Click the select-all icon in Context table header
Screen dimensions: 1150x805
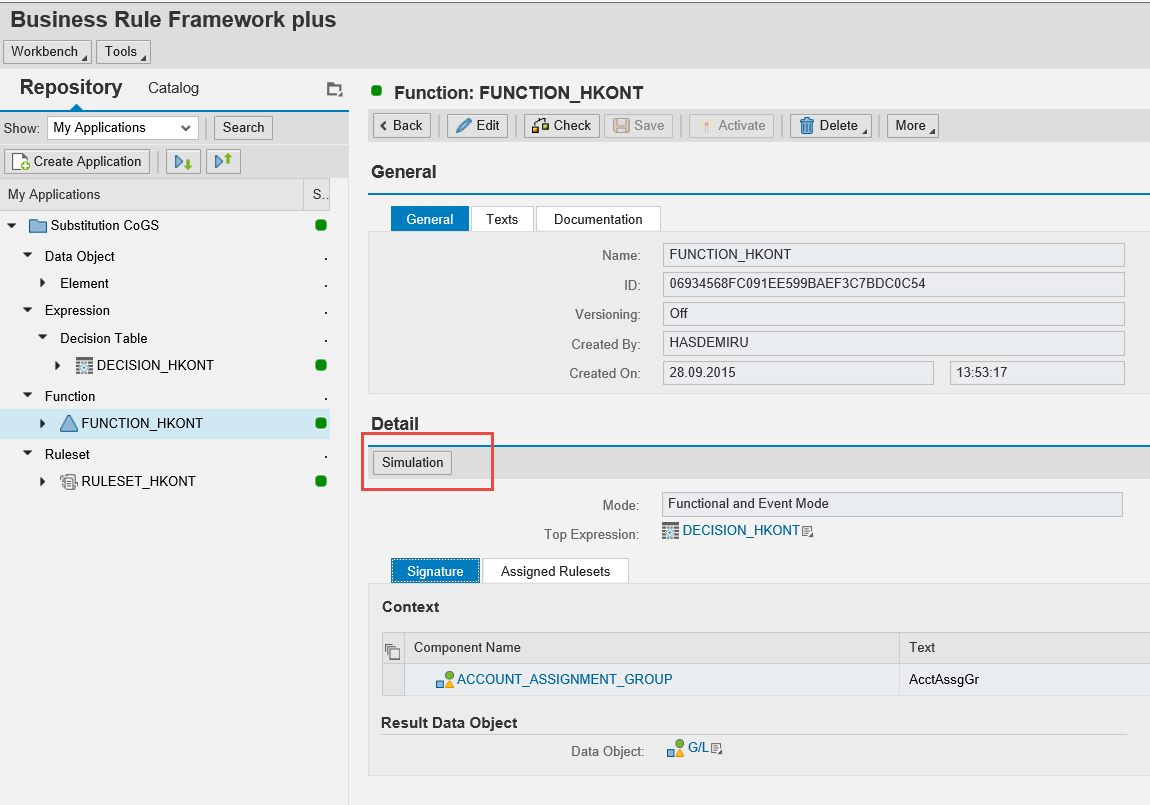392,651
